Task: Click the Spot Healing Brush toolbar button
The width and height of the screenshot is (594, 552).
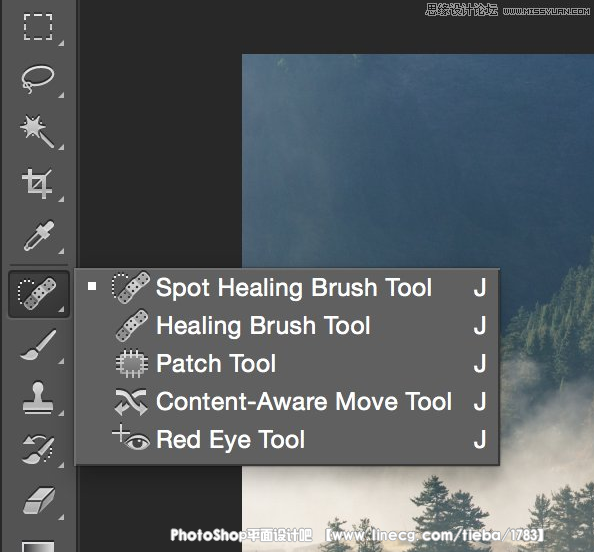Action: [39, 294]
